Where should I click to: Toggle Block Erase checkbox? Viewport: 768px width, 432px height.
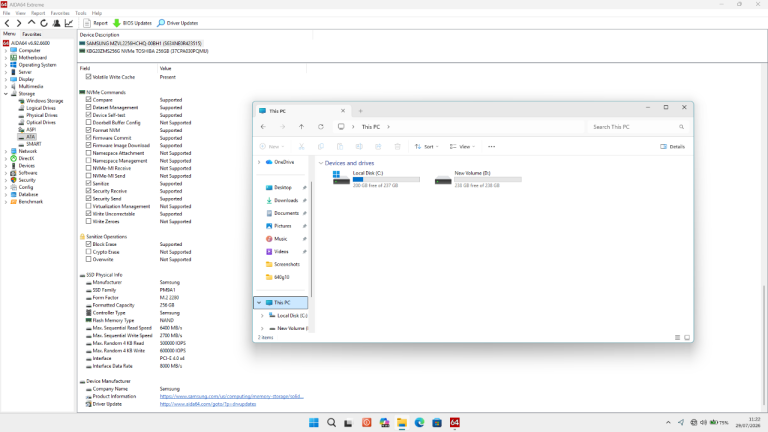[89, 244]
